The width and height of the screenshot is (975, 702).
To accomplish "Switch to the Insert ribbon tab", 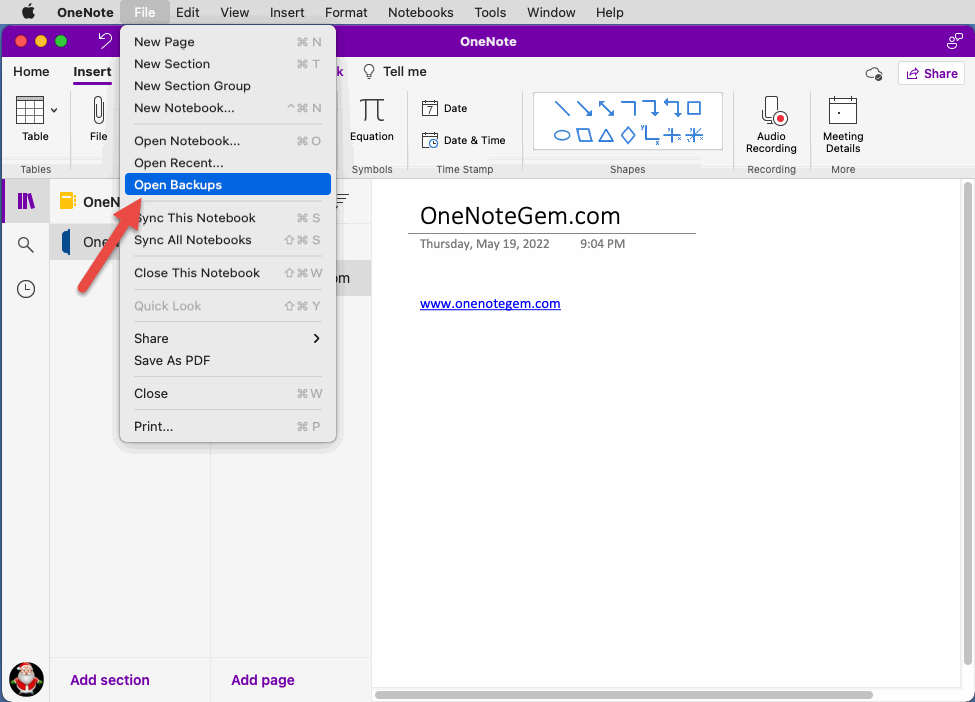I will coord(92,72).
